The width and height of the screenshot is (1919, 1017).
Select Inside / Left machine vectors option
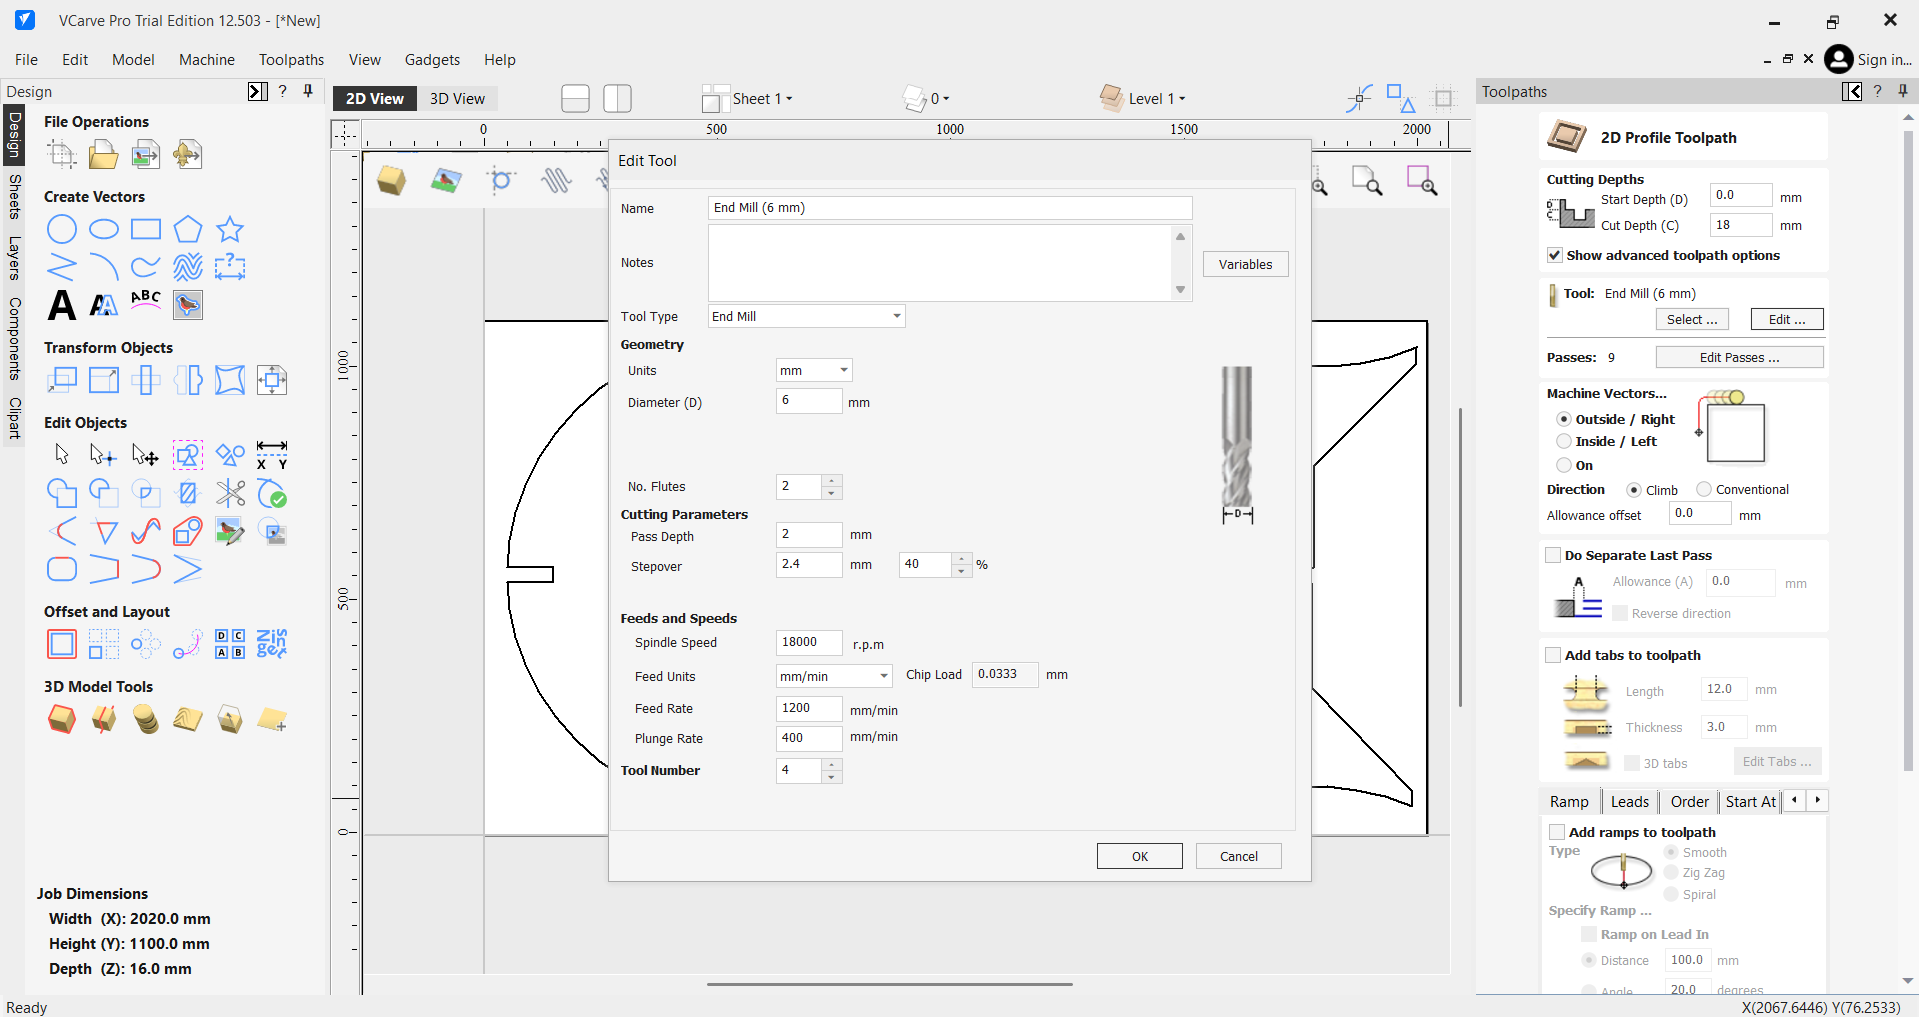click(x=1564, y=441)
